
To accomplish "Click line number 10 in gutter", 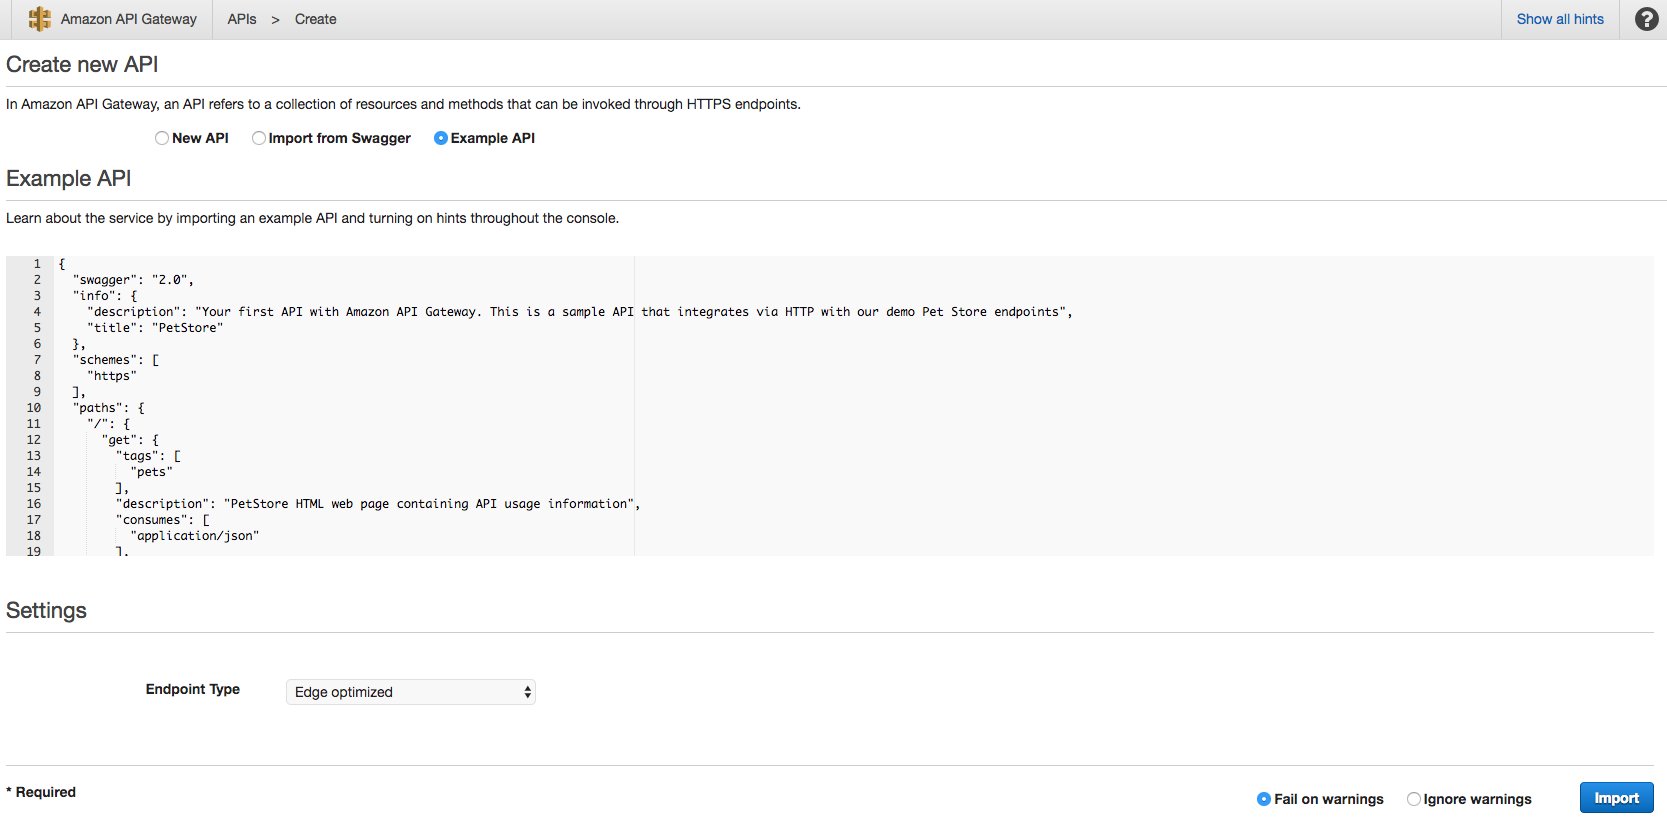I will click(x=34, y=408).
